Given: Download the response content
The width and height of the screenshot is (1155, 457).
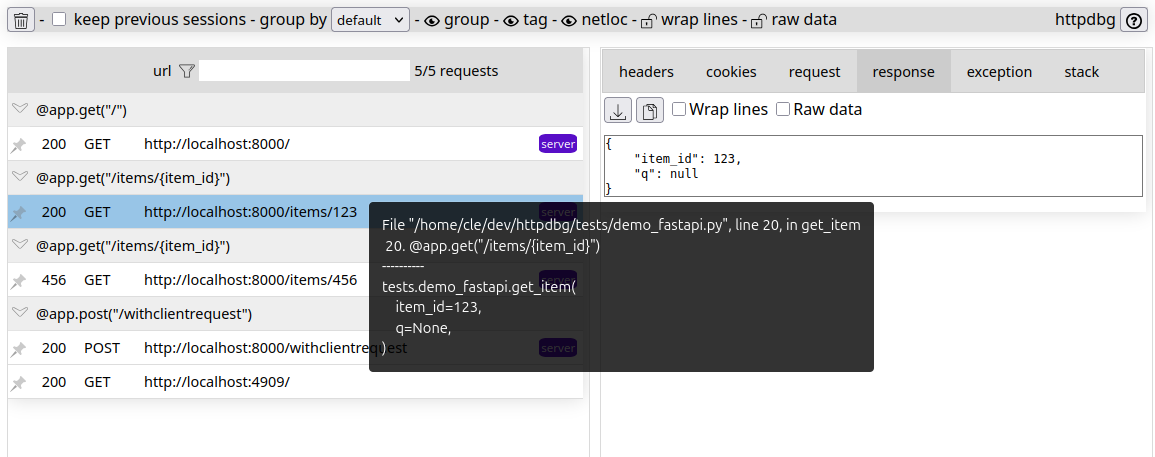Looking at the screenshot, I should point(618,111).
